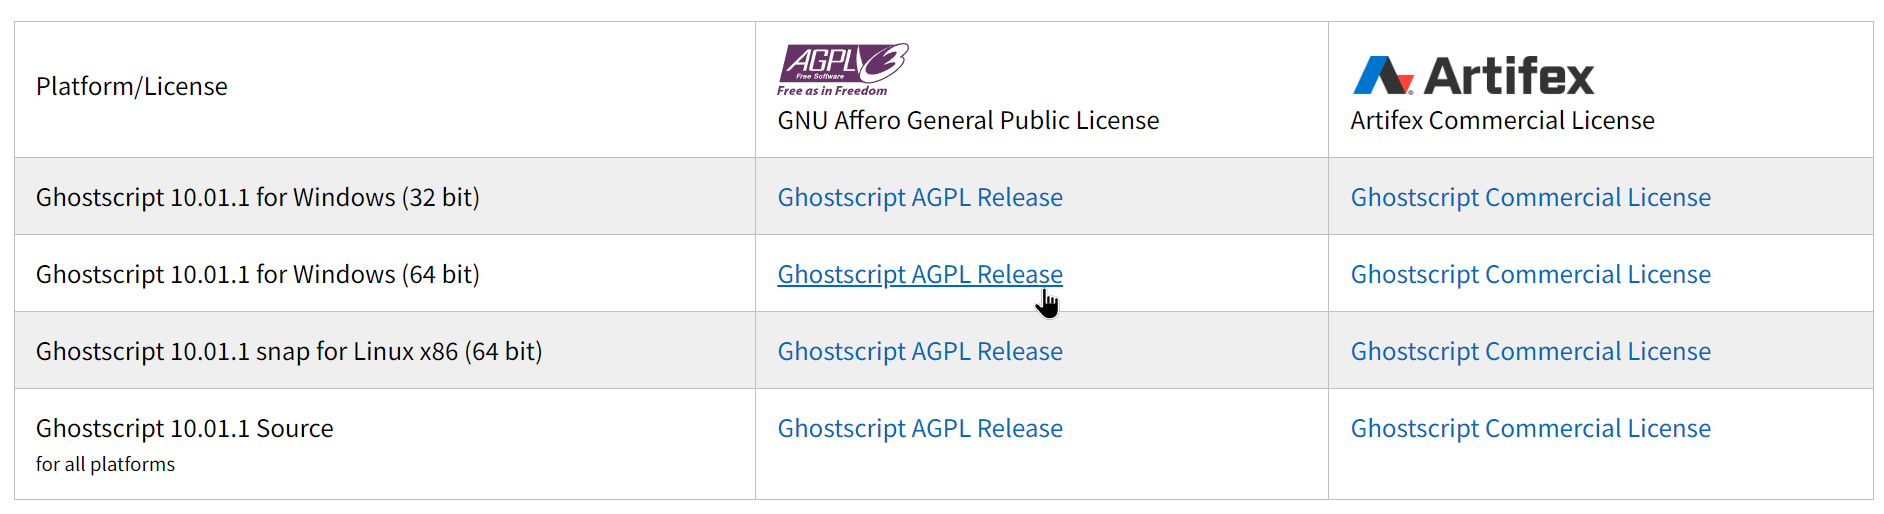The image size is (1884, 514).
Task: Select Ghostscript 10.01.1 snap for Linux row label
Action: (289, 351)
